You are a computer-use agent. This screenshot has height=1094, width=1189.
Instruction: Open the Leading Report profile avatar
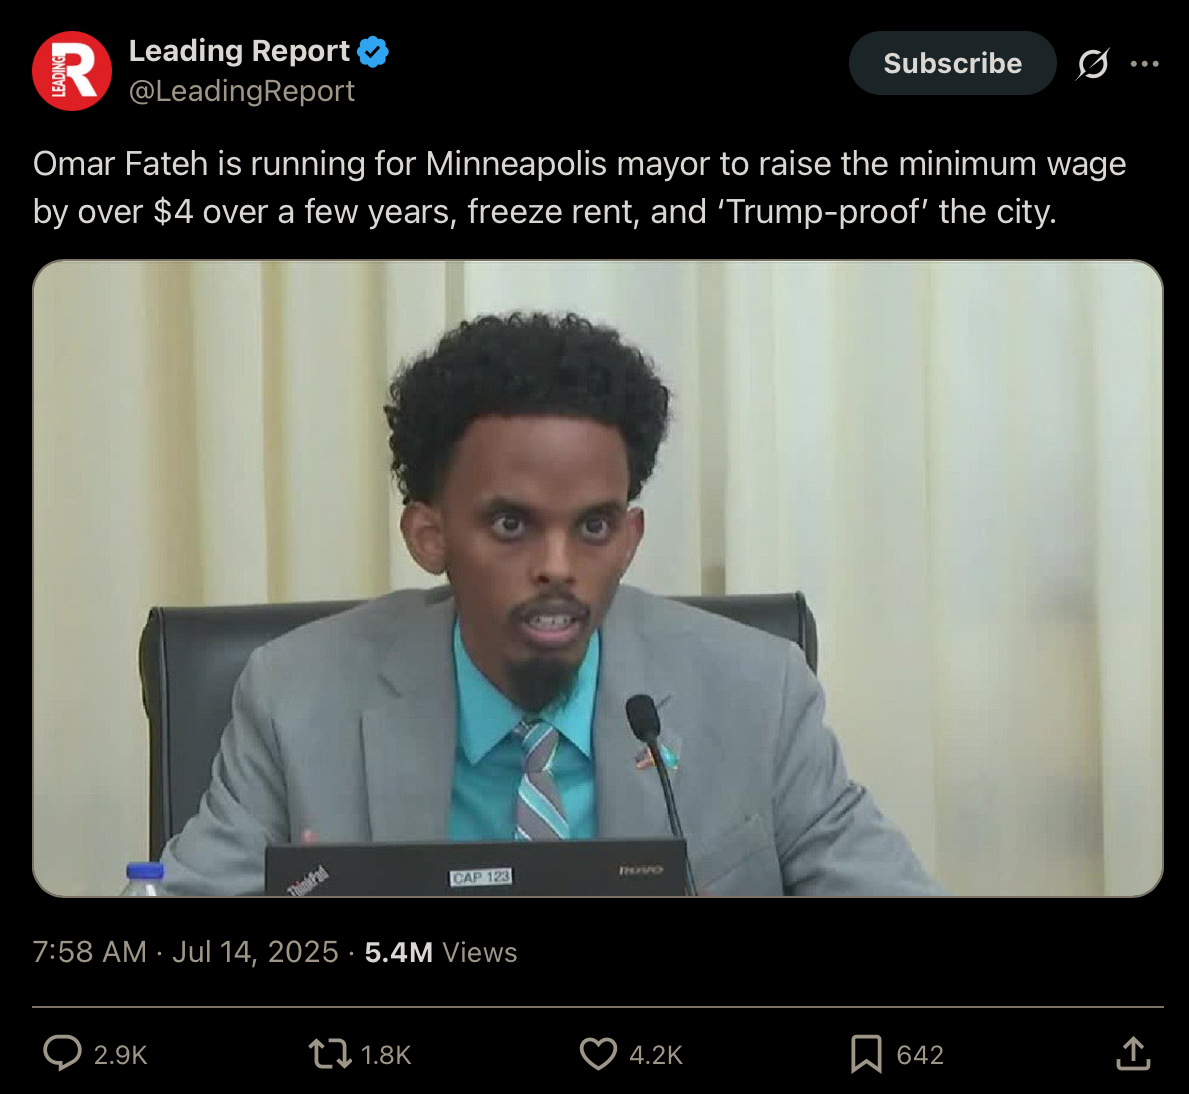click(x=72, y=71)
